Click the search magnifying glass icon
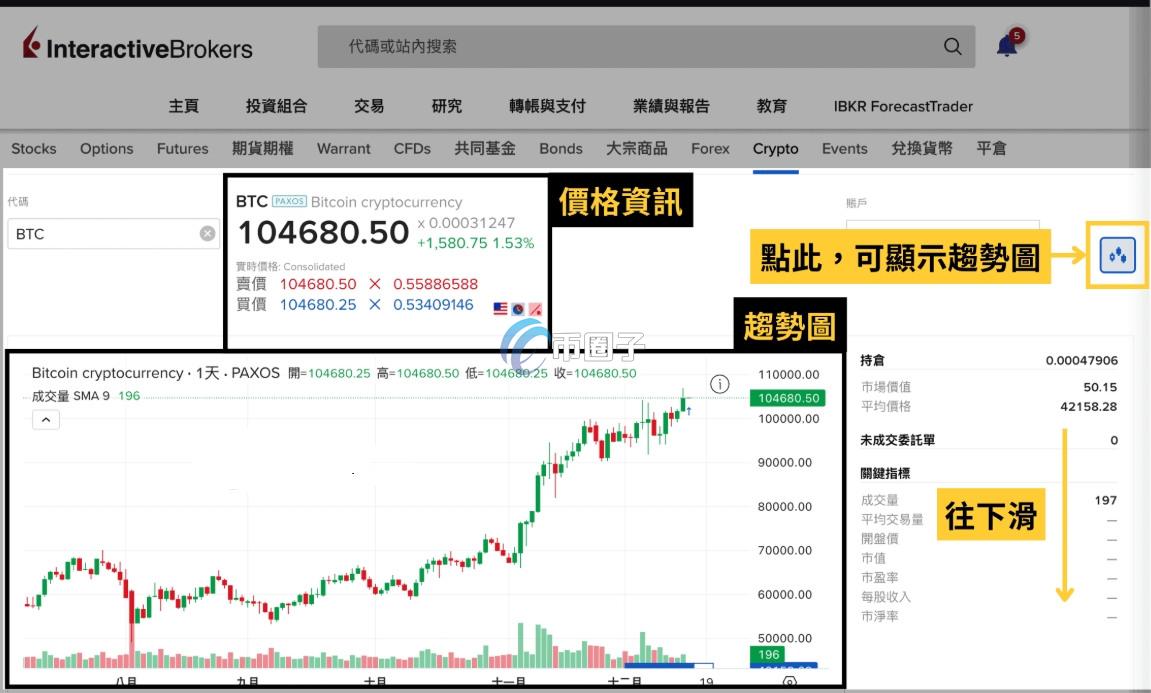The width and height of the screenshot is (1151, 693). click(x=951, y=46)
